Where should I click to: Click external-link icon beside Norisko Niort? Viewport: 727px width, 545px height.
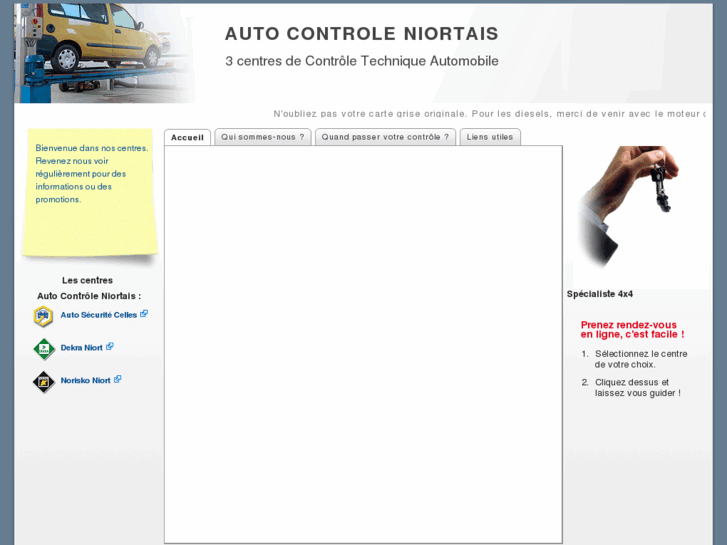pos(118,379)
